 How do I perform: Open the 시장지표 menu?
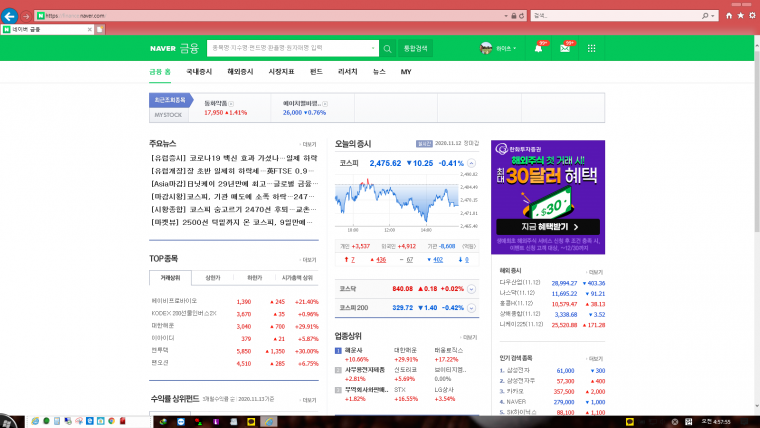pos(282,72)
